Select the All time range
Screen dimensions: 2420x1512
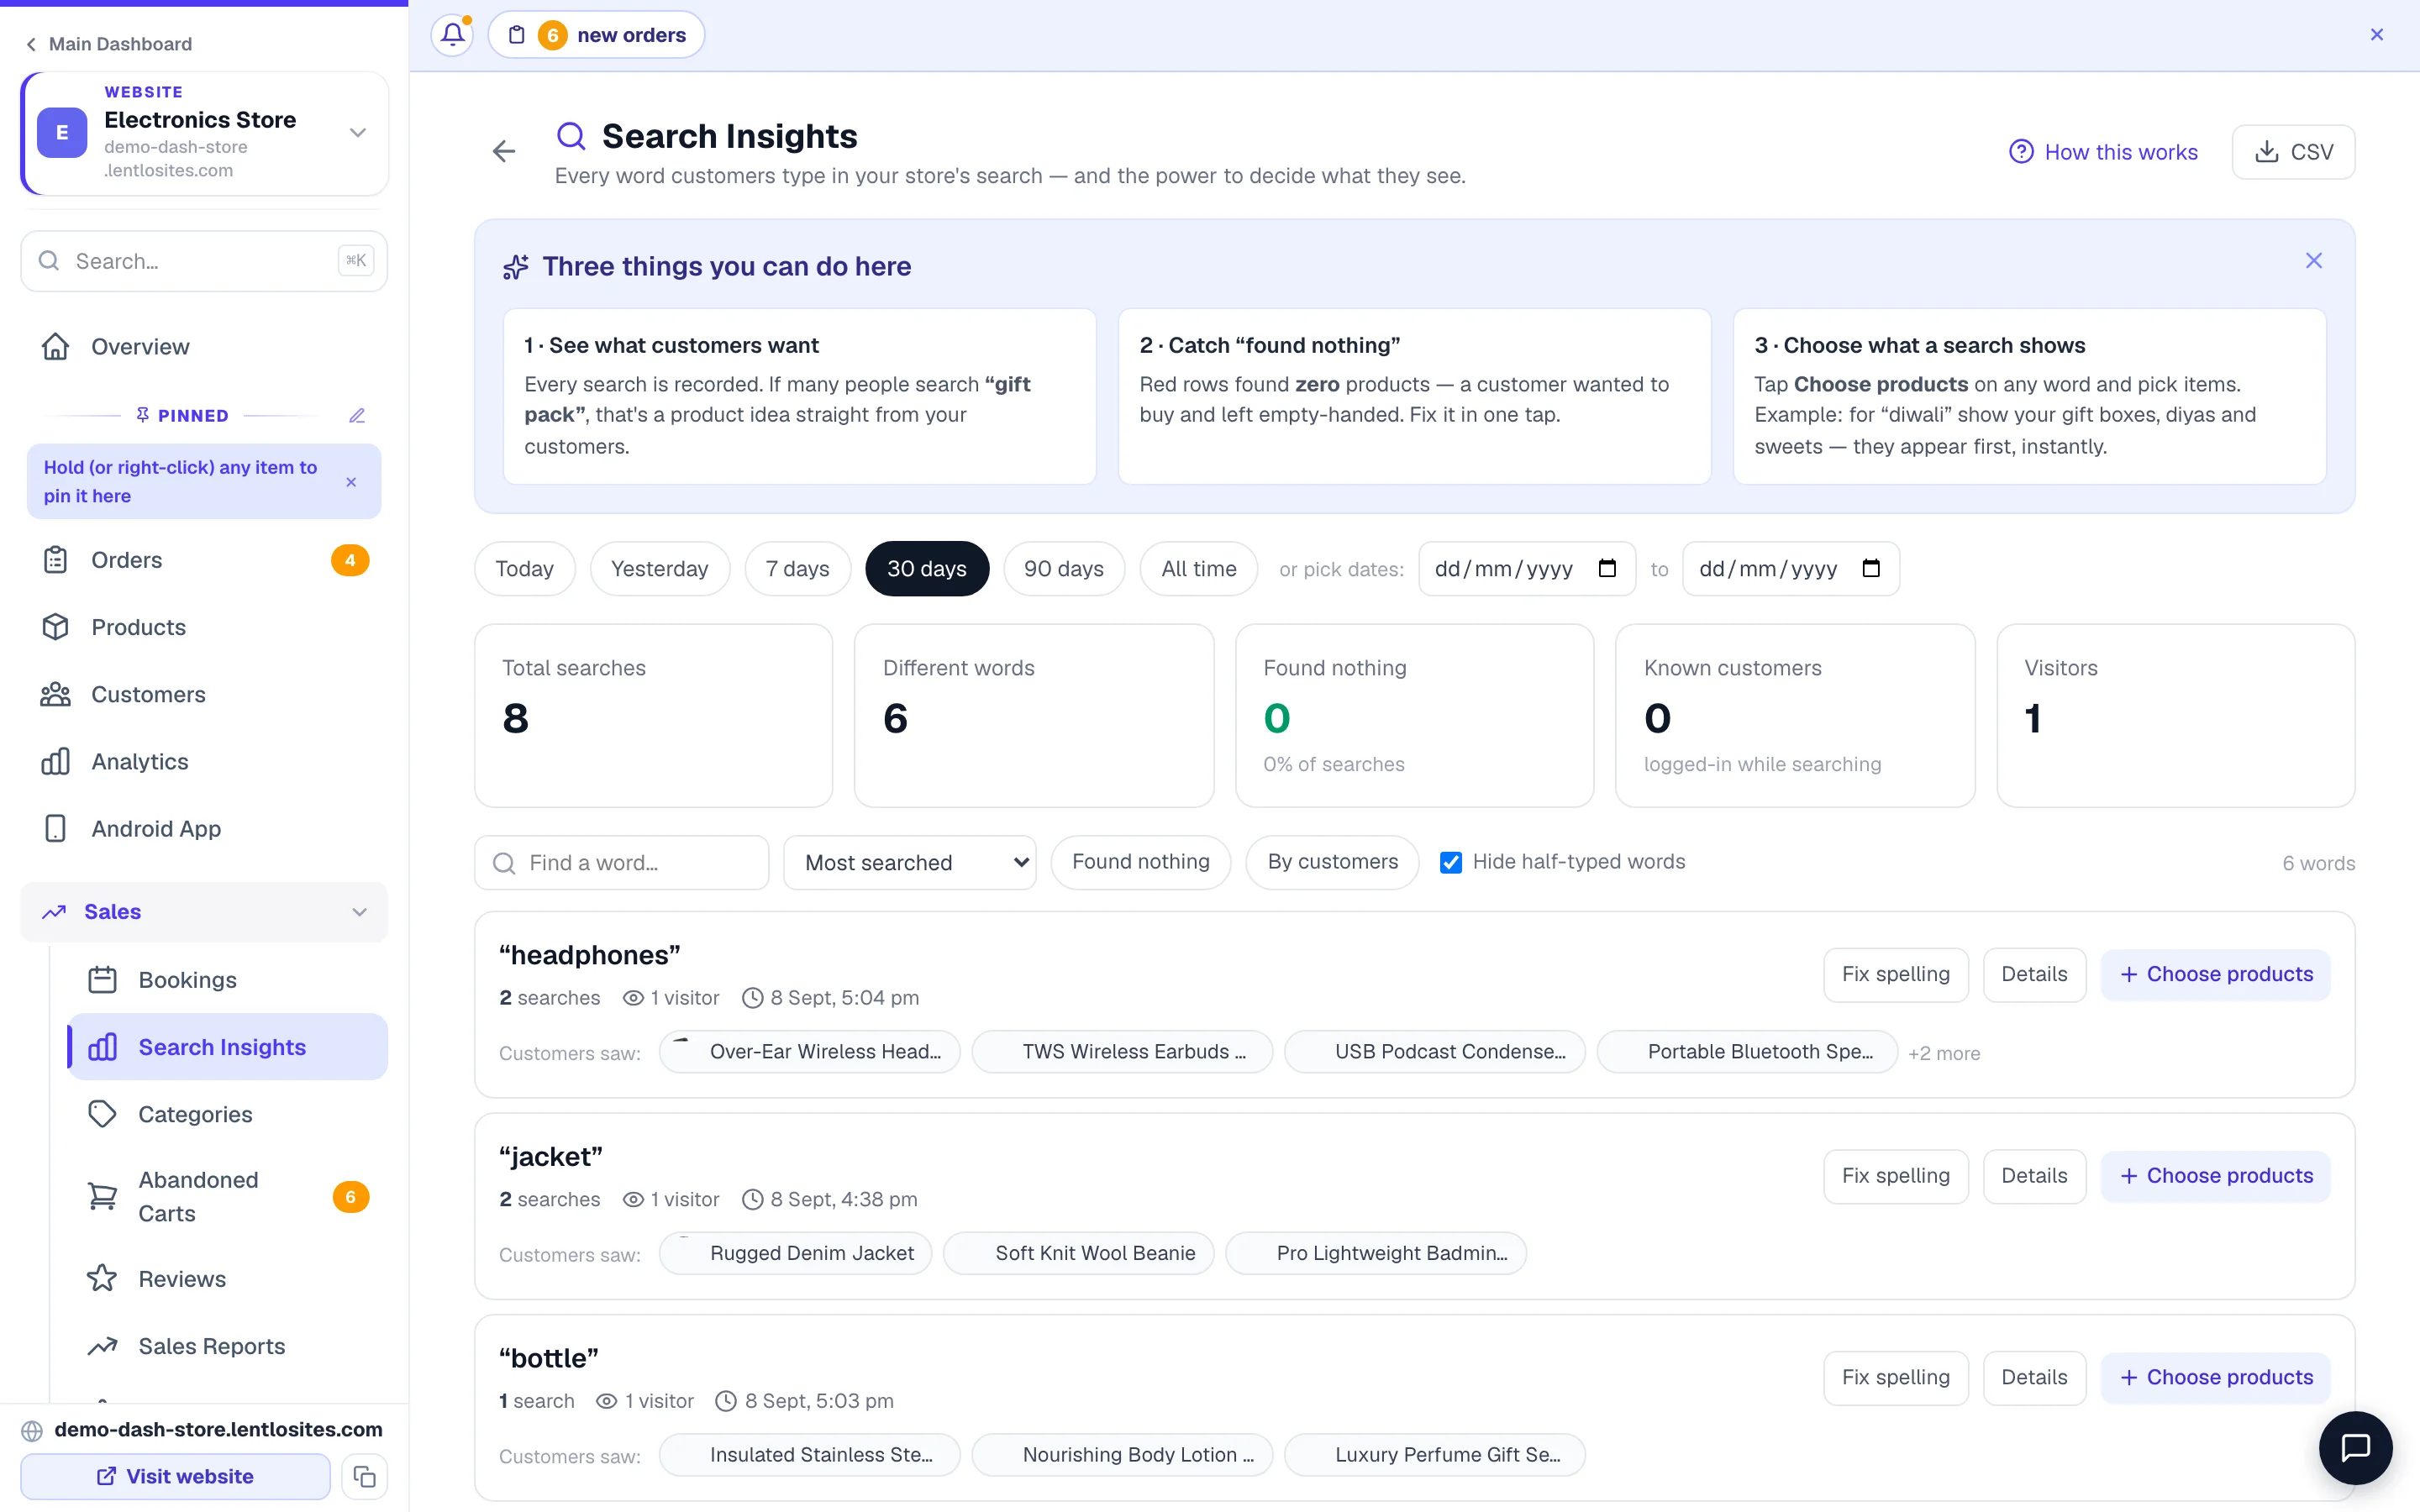coord(1198,569)
